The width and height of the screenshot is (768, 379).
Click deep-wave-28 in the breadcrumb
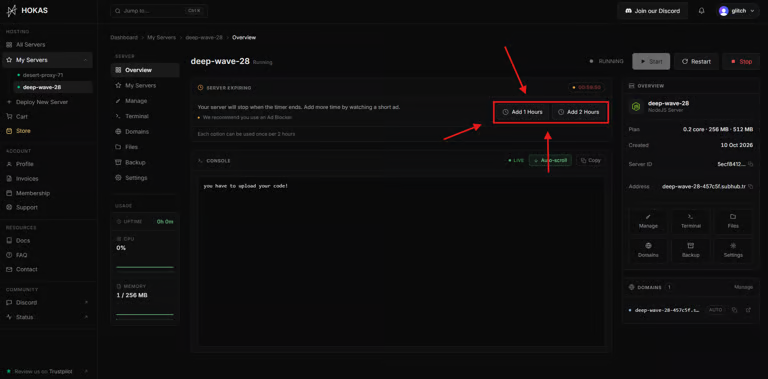coord(204,37)
